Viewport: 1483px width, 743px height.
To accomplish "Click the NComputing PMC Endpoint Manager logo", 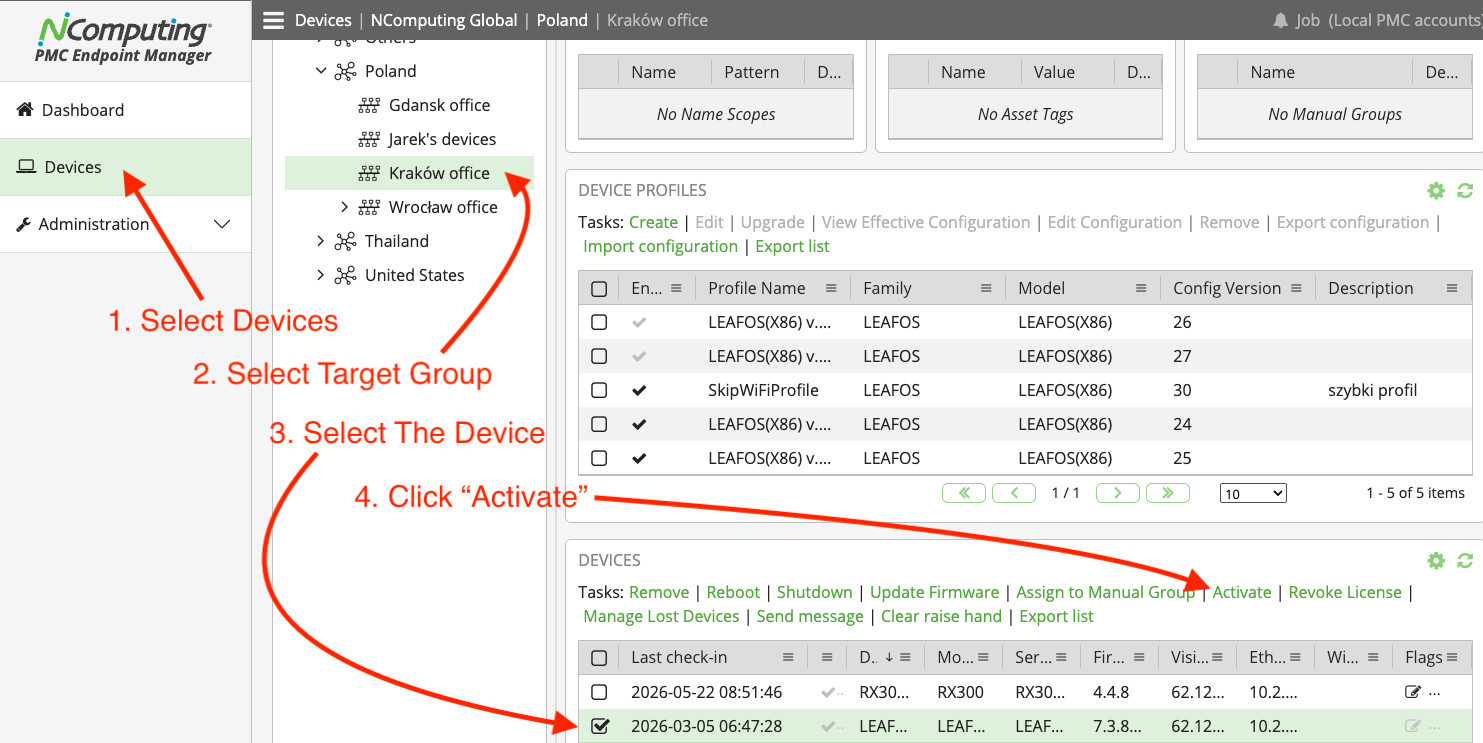I will [124, 38].
